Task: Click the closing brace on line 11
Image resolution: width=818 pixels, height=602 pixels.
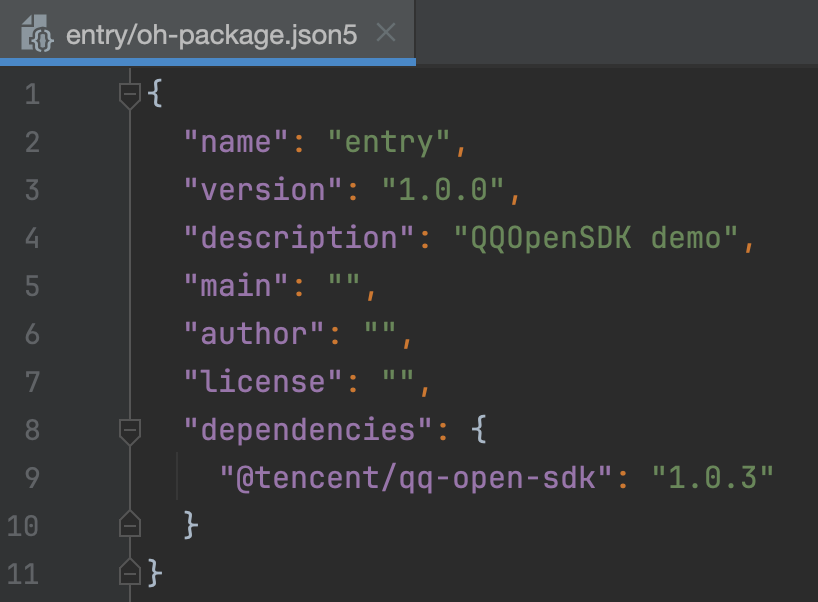Action: point(155,573)
